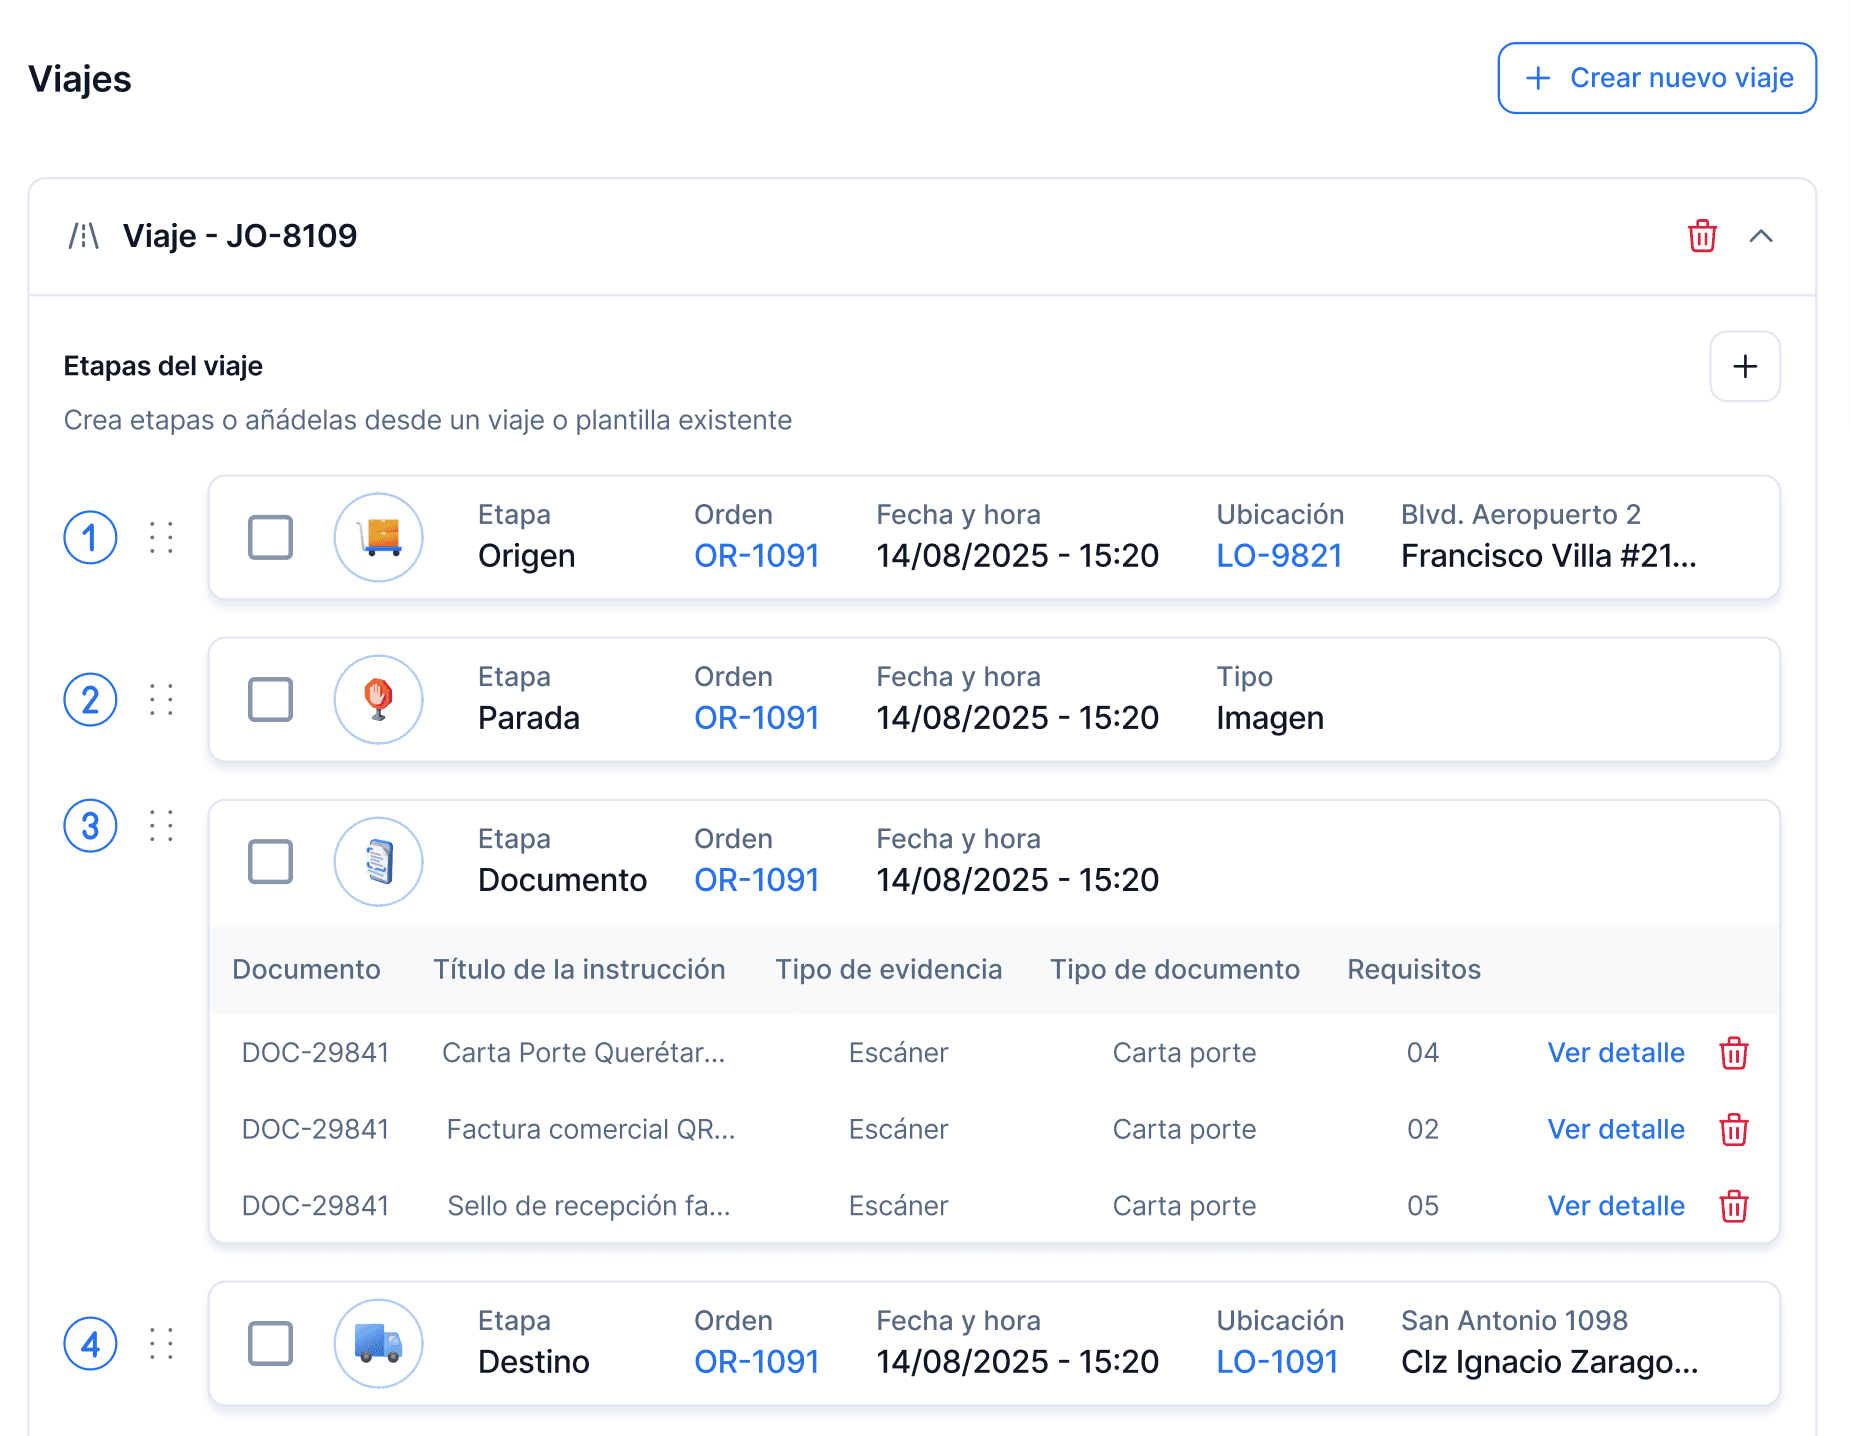
Task: Enable the Destino stage checkbox
Action: pos(270,1343)
